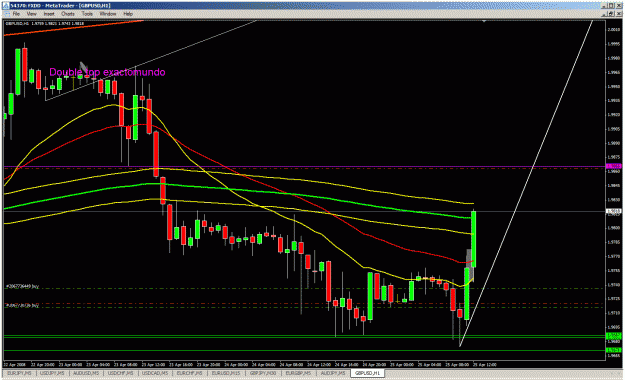Click the 25 Apr 12:00 time axis label

[x=484, y=364]
